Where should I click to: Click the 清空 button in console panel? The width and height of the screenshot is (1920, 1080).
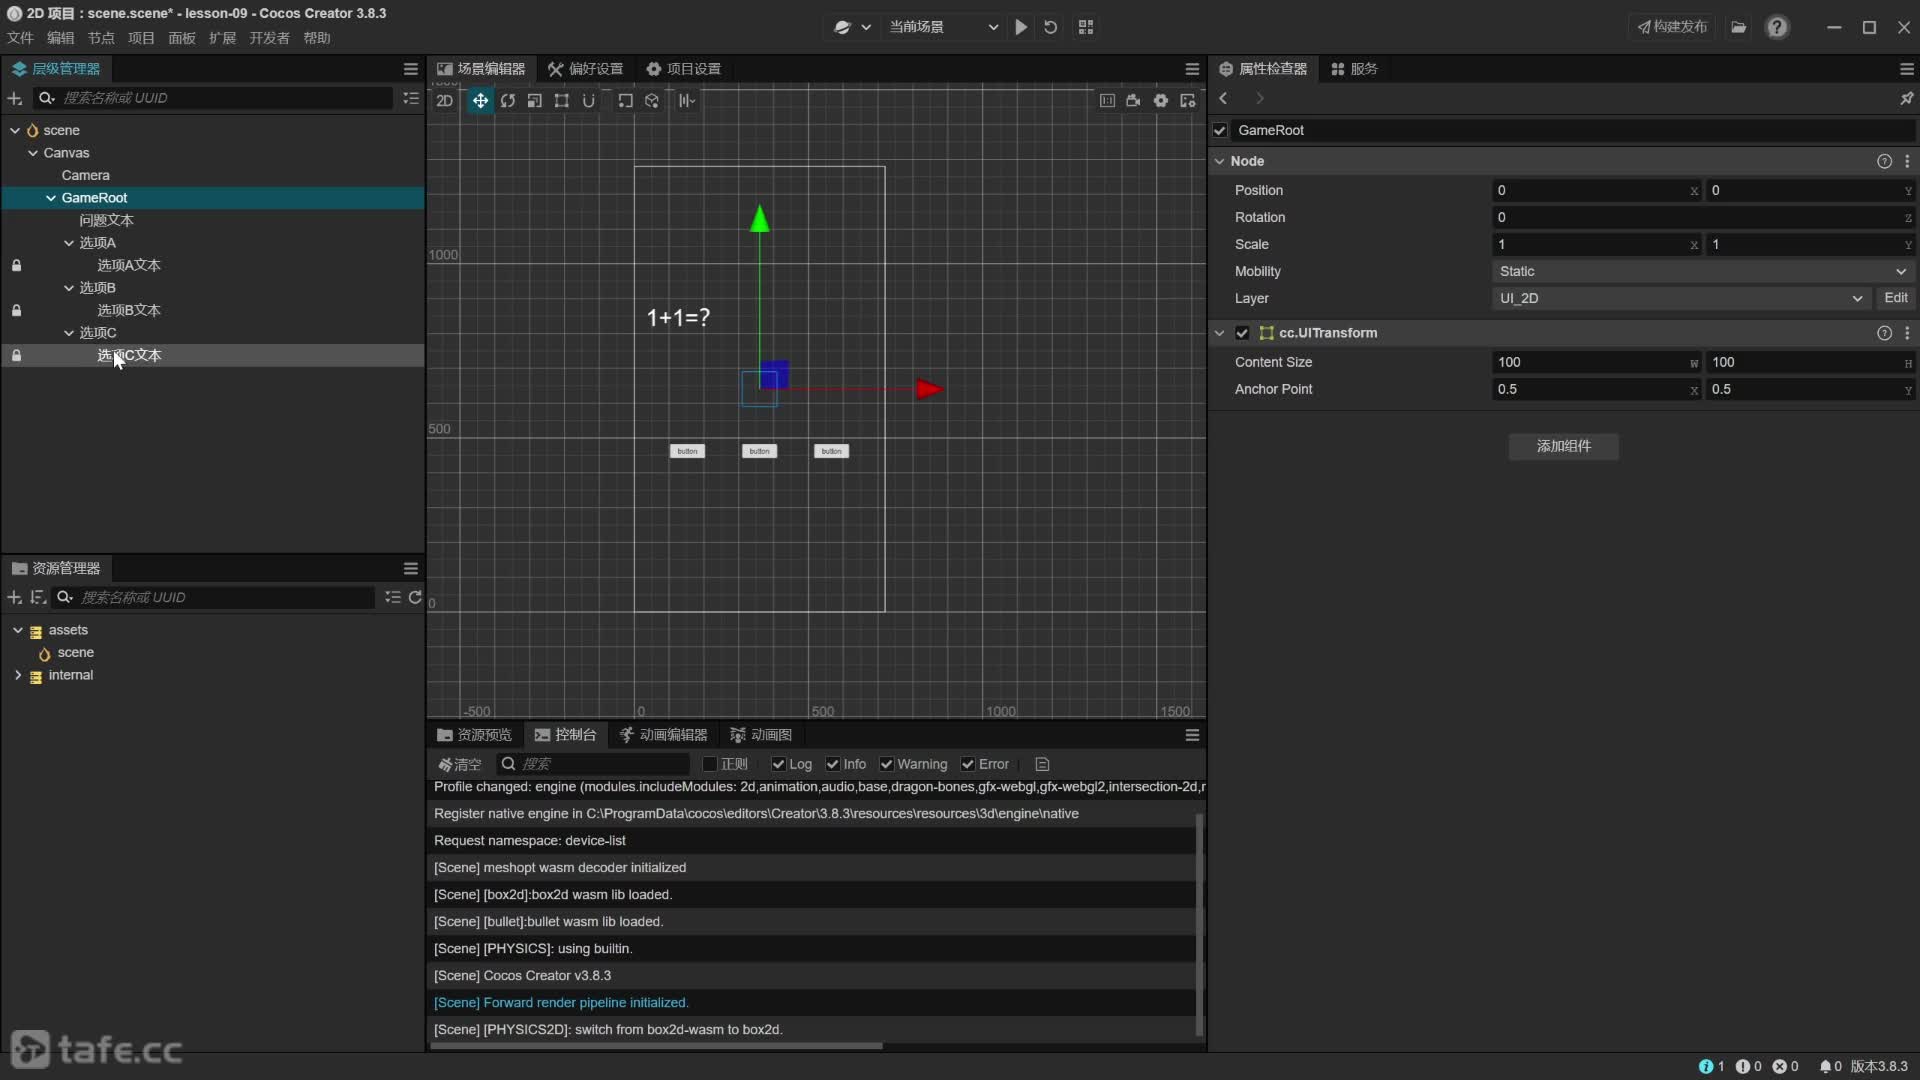(x=463, y=764)
